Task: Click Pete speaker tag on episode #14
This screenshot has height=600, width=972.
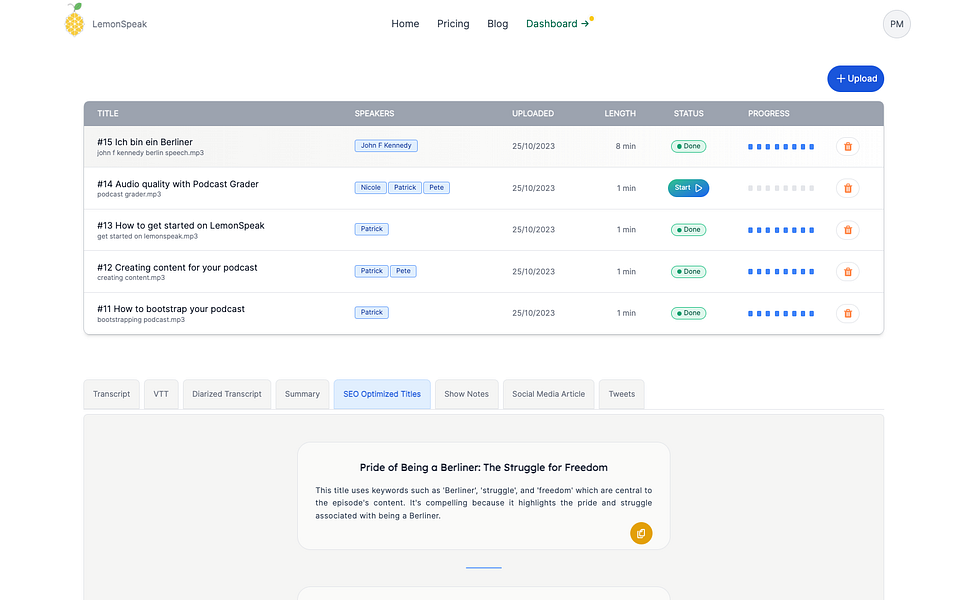Action: click(436, 187)
